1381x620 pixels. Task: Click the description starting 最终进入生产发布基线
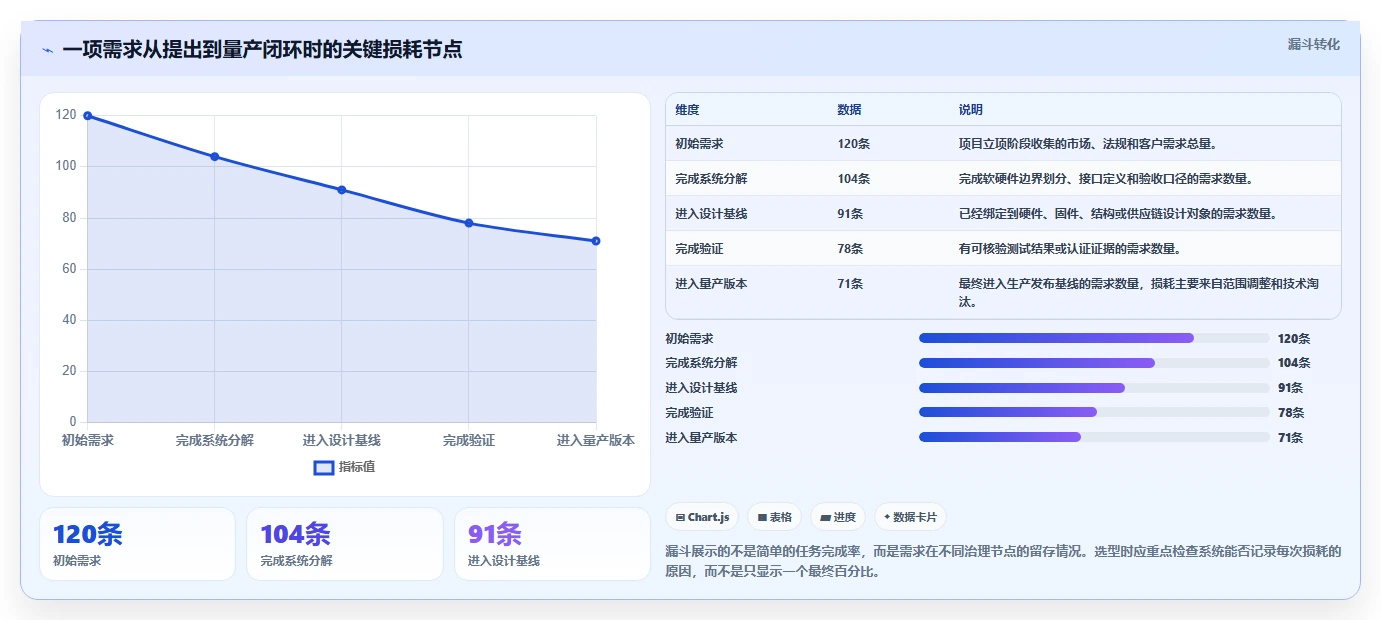[x=1139, y=292]
